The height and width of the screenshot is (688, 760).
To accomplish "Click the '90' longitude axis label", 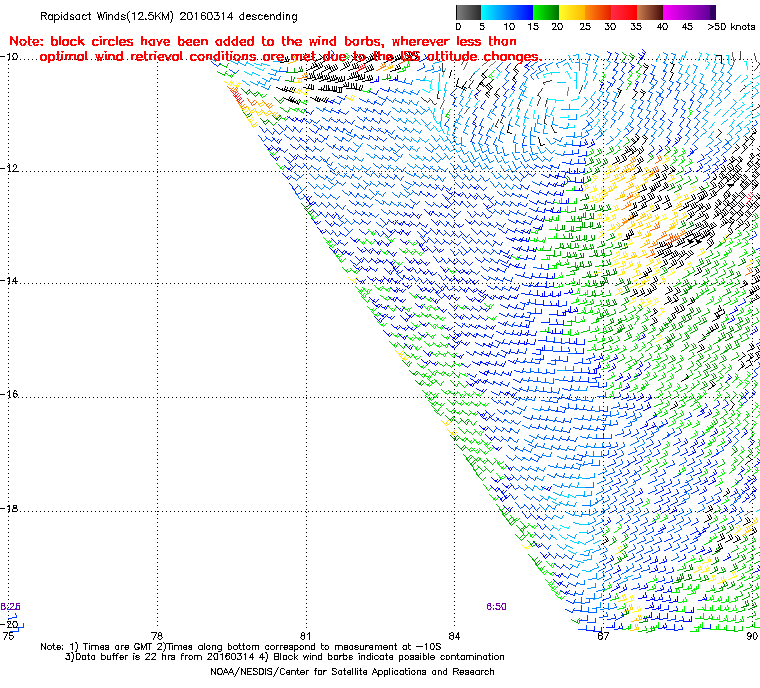I will [752, 636].
